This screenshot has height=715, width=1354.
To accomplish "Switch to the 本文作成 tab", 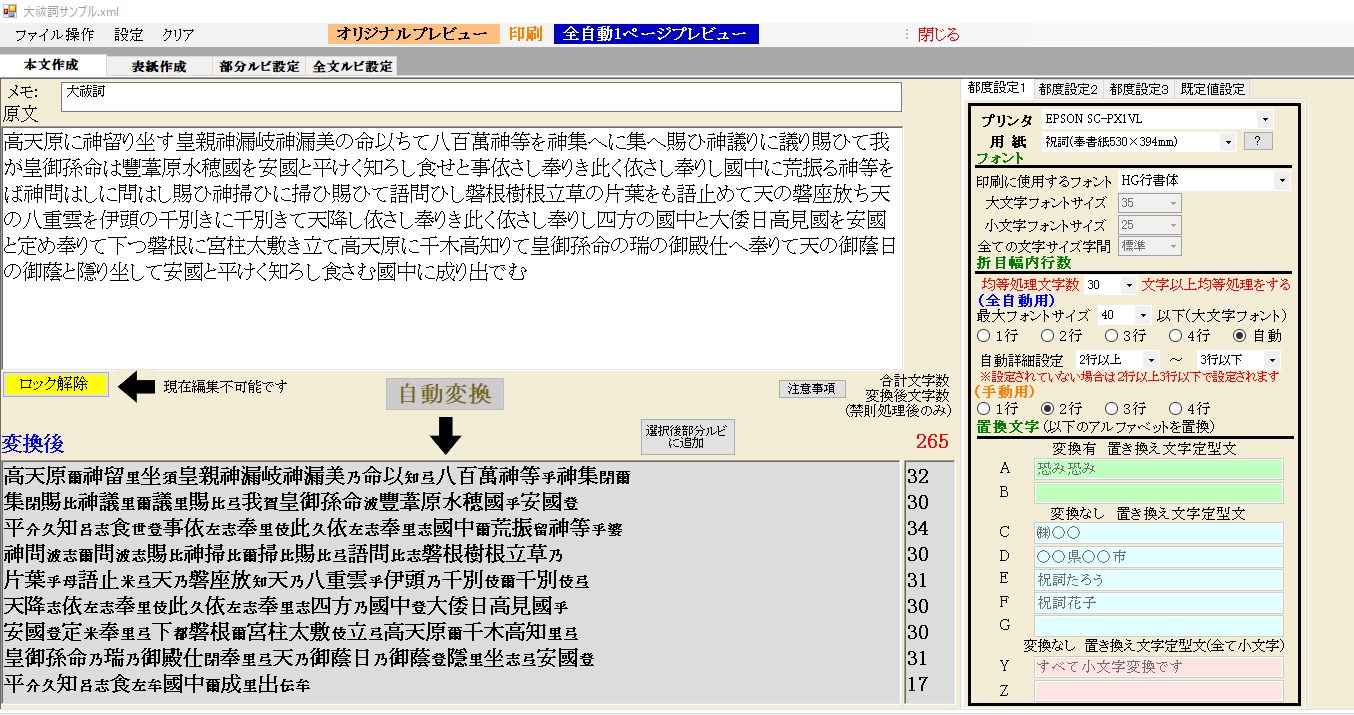I will click(51, 65).
